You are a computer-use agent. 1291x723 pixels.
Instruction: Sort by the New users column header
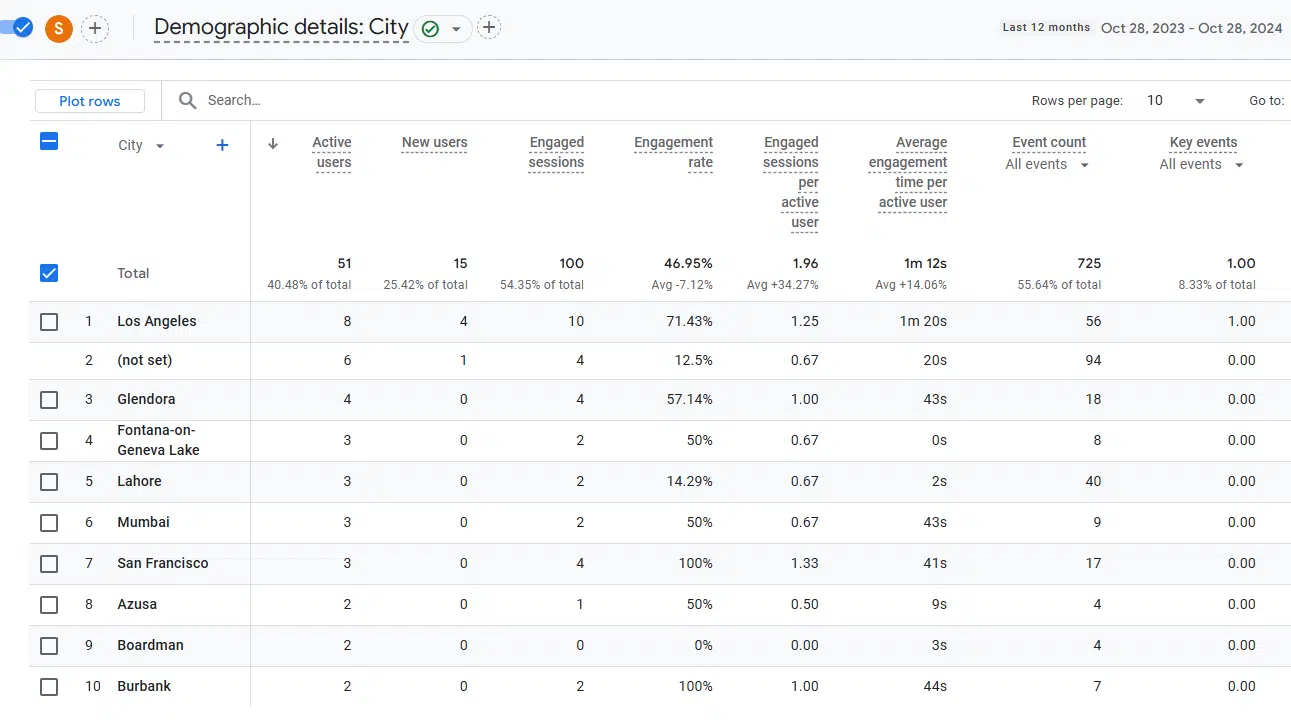tap(434, 142)
